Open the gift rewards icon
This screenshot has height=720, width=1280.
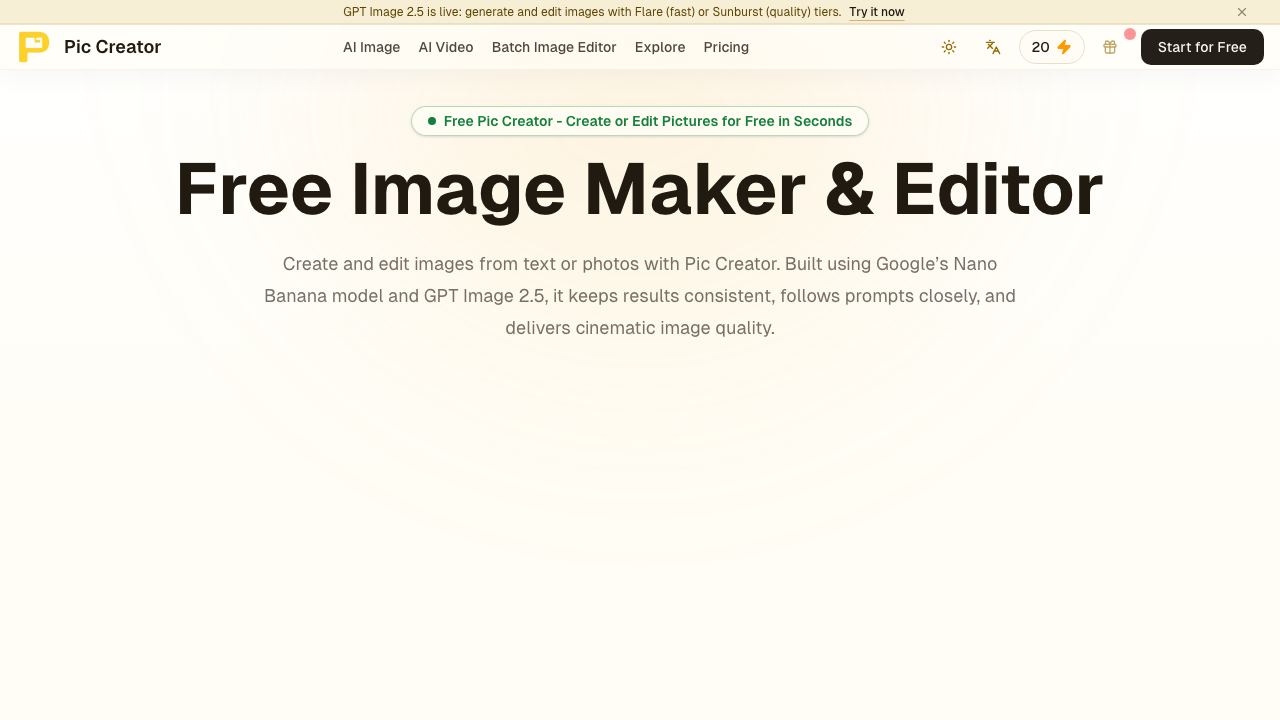click(x=1110, y=47)
